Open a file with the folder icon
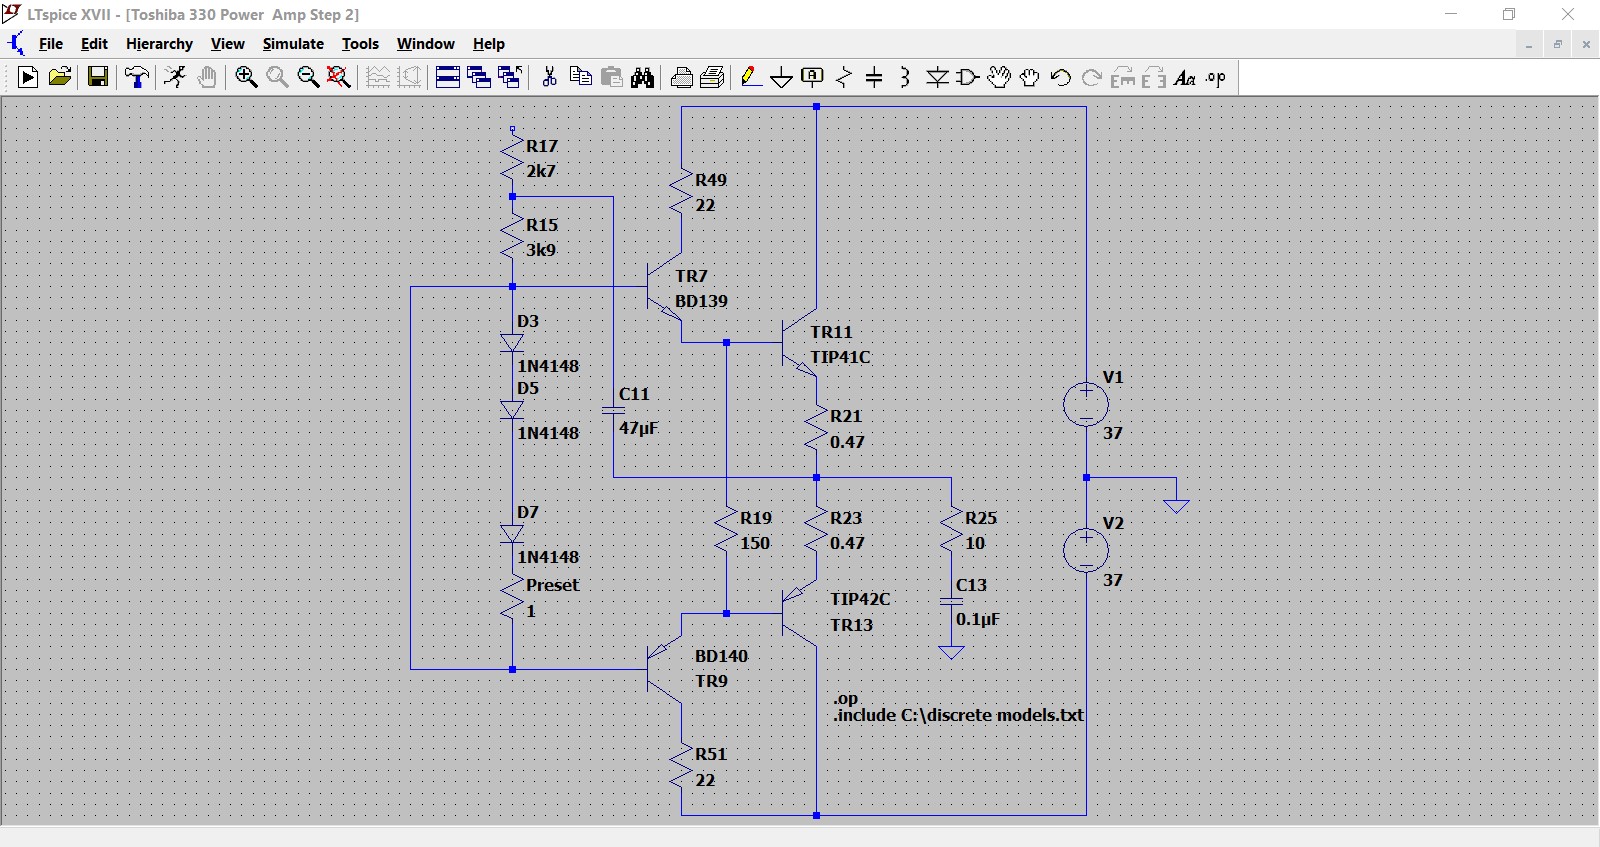 tap(60, 77)
